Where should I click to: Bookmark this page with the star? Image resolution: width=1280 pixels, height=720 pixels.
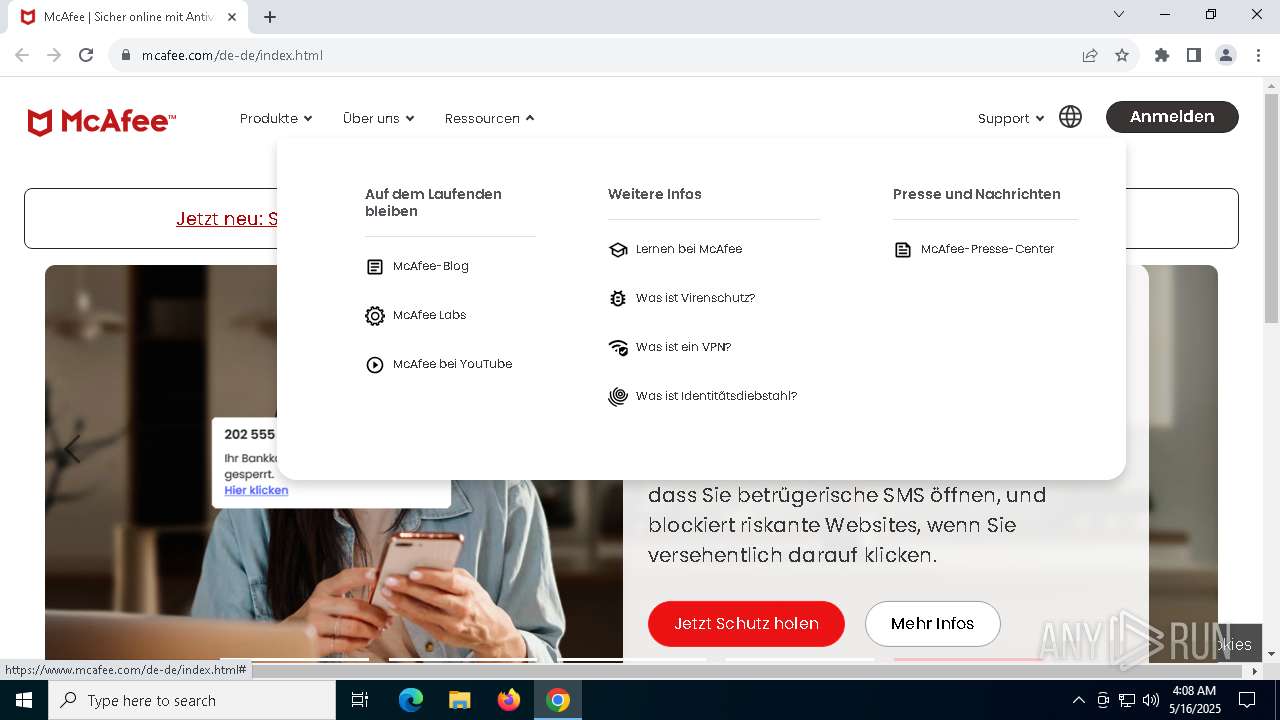tap(1122, 55)
